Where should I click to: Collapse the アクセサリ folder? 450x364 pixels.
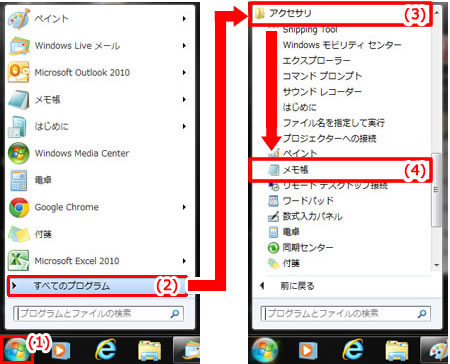[341, 13]
